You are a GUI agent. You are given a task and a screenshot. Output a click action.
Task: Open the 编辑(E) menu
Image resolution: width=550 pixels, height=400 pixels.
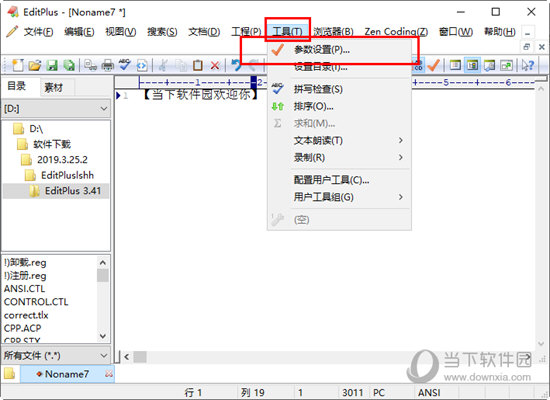79,32
